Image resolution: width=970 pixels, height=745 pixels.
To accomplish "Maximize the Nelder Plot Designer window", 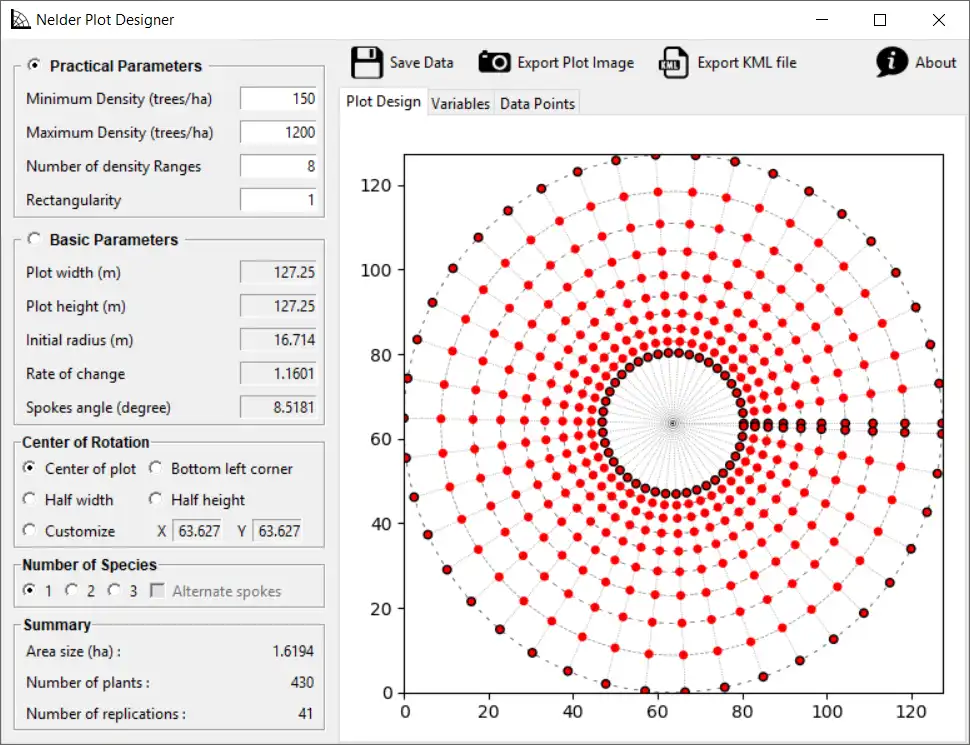I will tap(880, 20).
